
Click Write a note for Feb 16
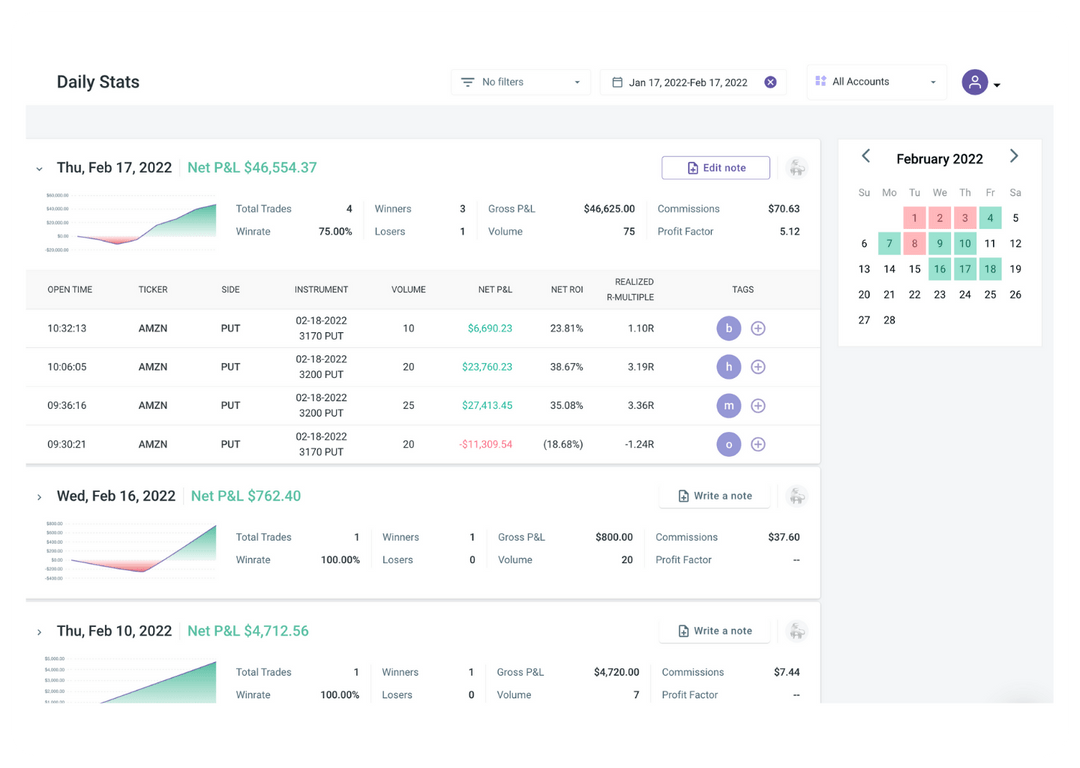coord(715,495)
